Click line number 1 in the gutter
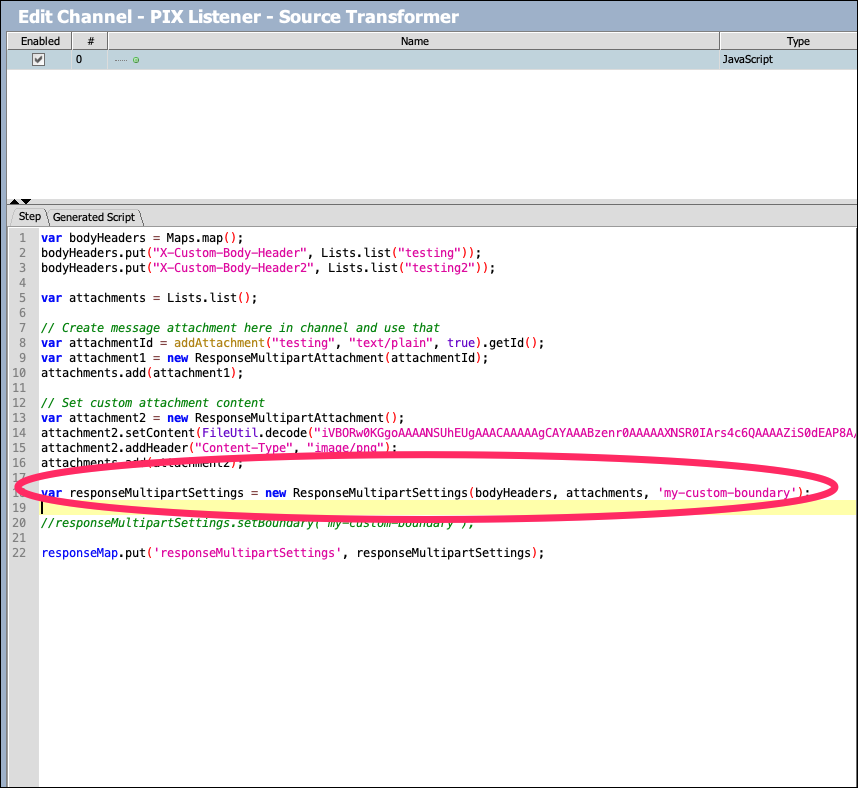This screenshot has height=788, width=858. 22,238
